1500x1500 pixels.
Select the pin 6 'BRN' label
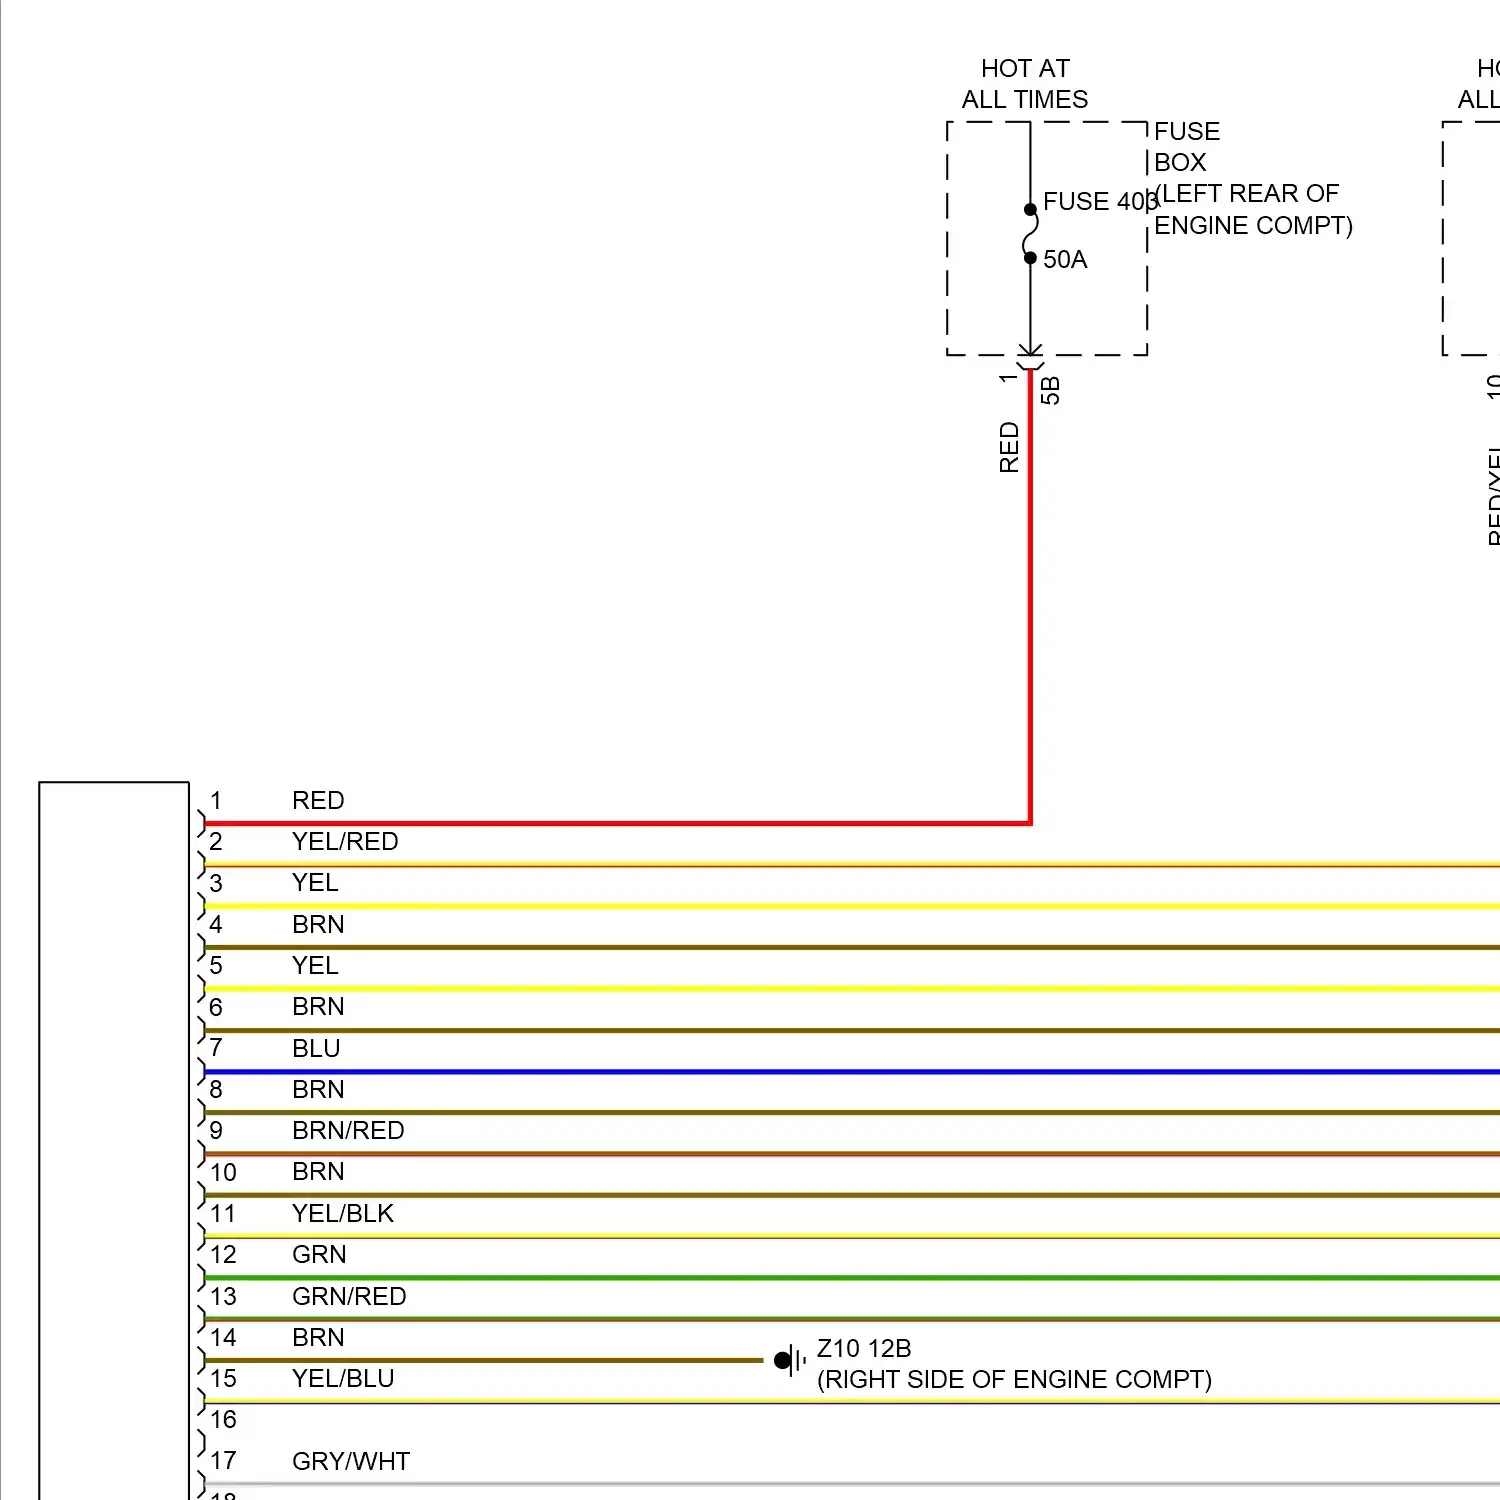(318, 1006)
